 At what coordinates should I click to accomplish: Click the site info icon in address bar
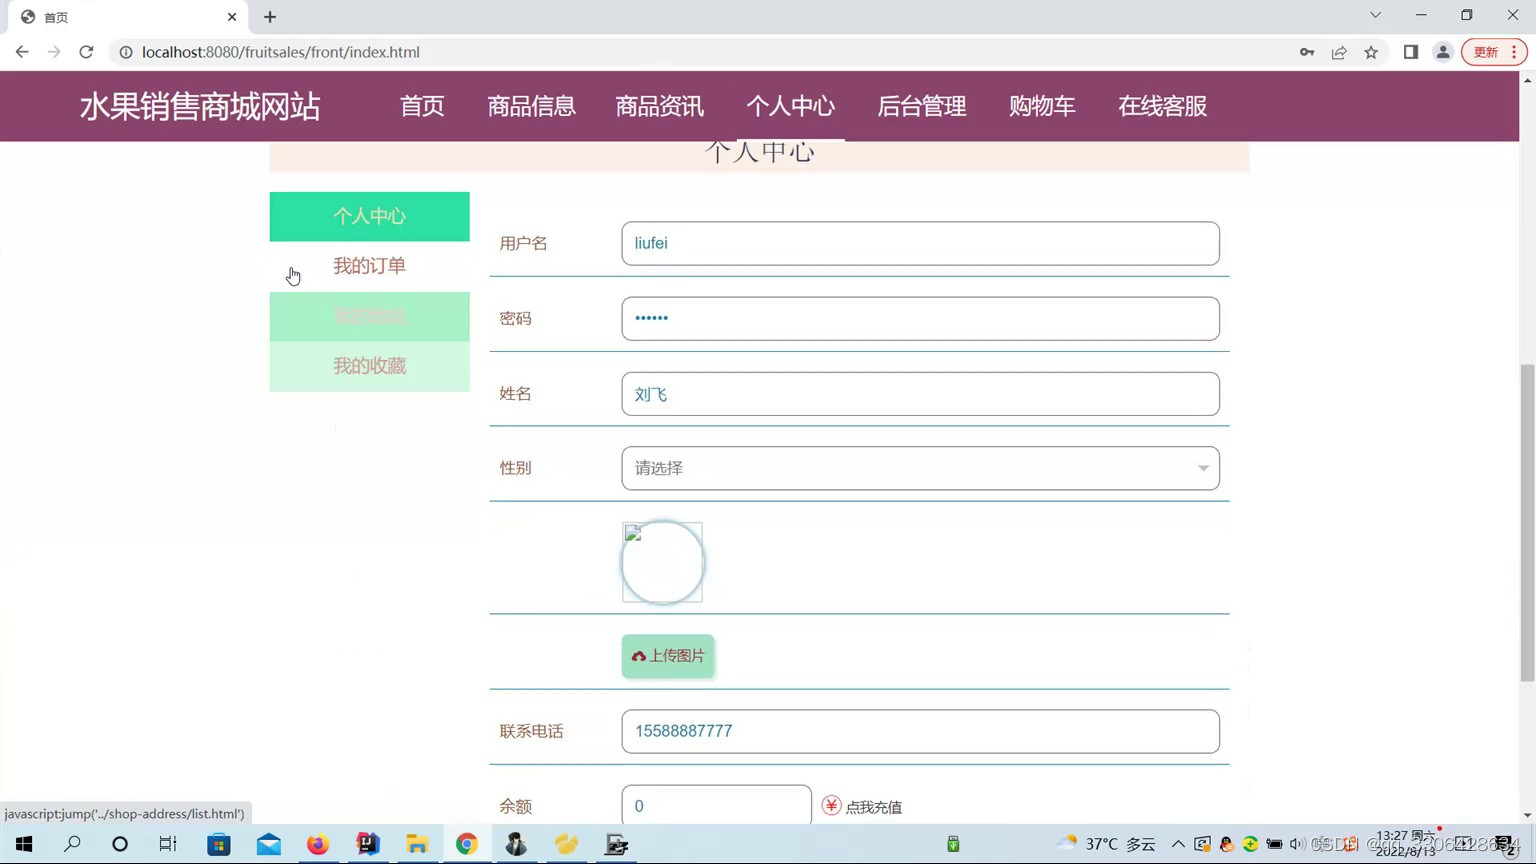point(126,52)
